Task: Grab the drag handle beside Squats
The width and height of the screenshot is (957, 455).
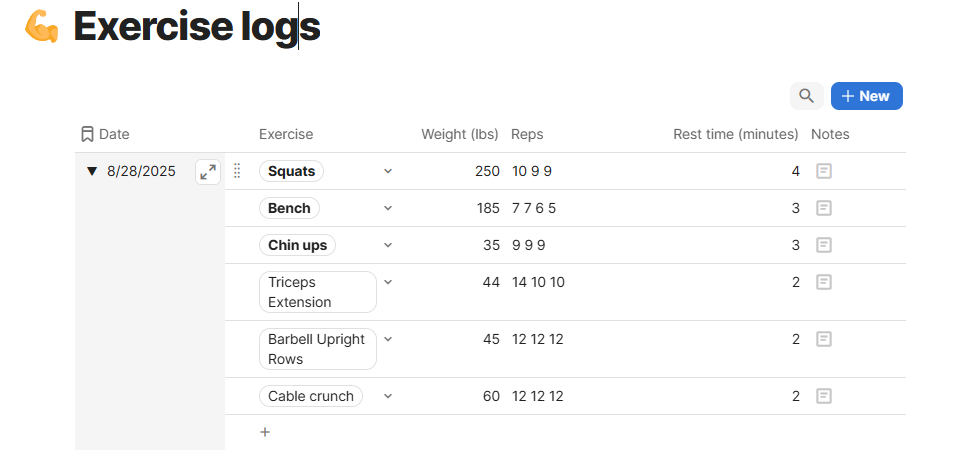Action: click(237, 171)
